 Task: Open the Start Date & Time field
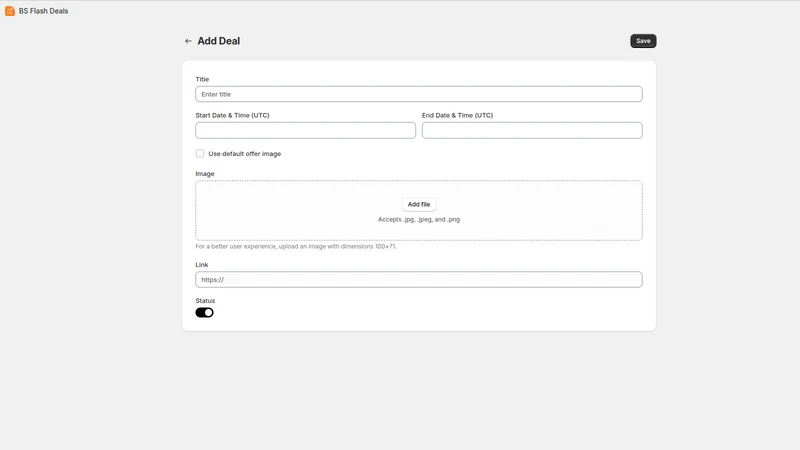[305, 130]
